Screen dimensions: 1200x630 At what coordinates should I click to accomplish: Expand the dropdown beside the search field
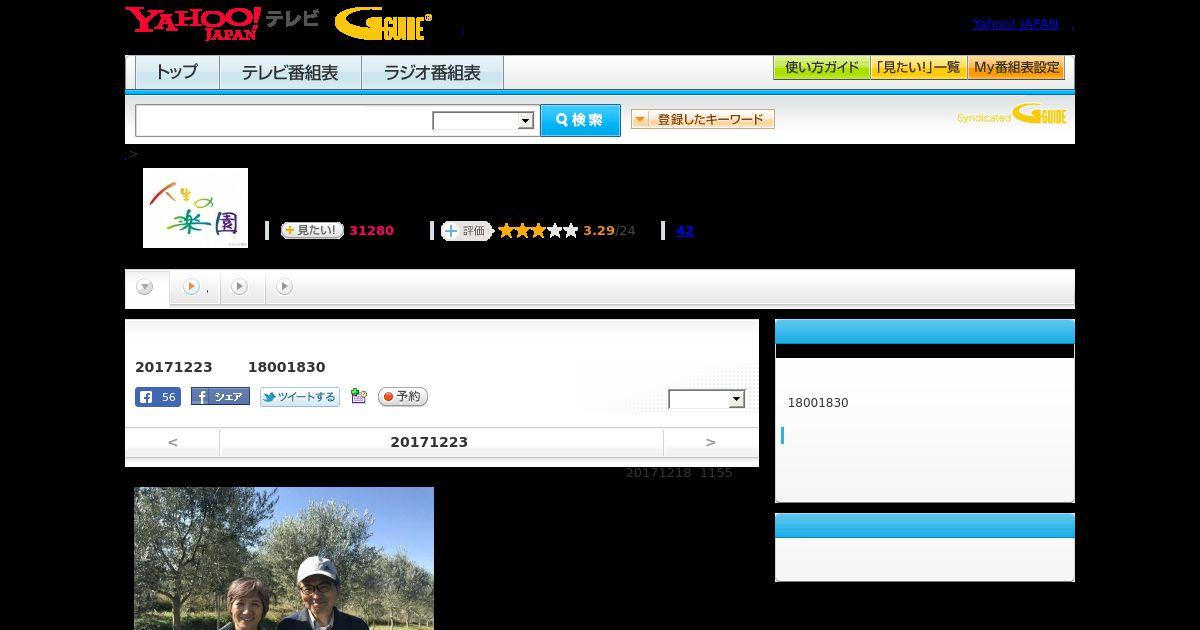click(484, 121)
